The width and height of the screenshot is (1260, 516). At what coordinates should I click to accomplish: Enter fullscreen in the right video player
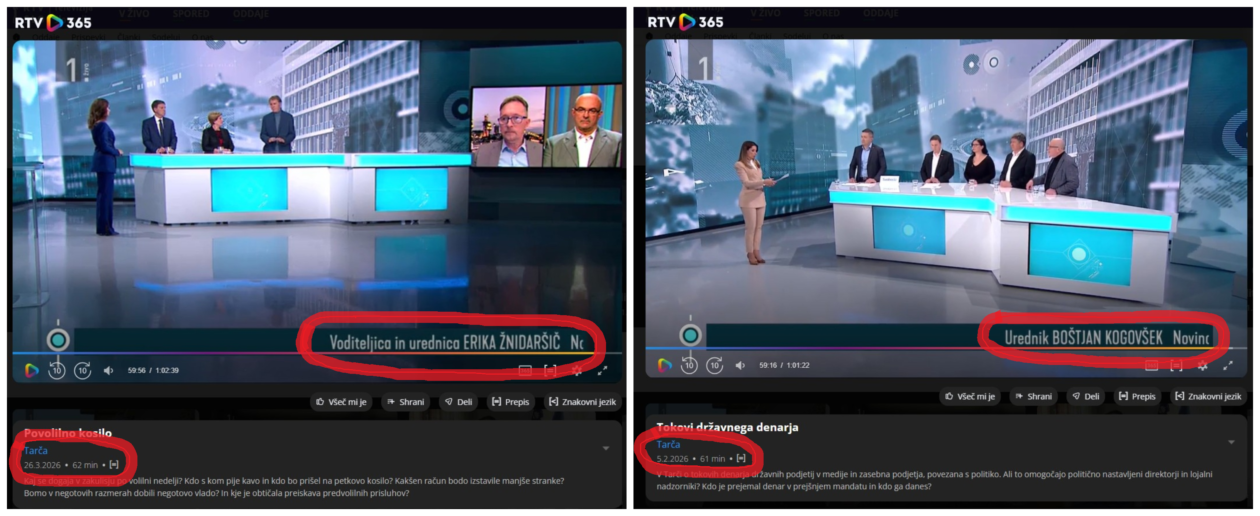[1228, 366]
